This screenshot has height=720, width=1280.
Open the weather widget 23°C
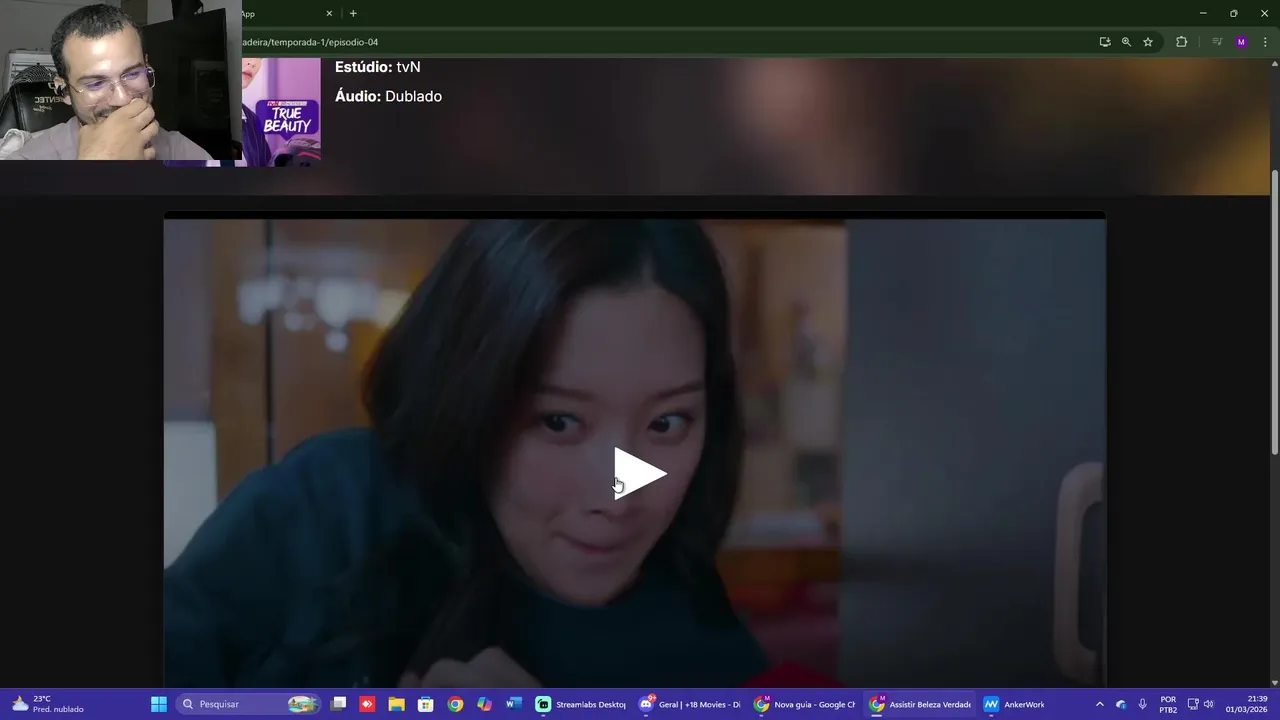tap(48, 704)
